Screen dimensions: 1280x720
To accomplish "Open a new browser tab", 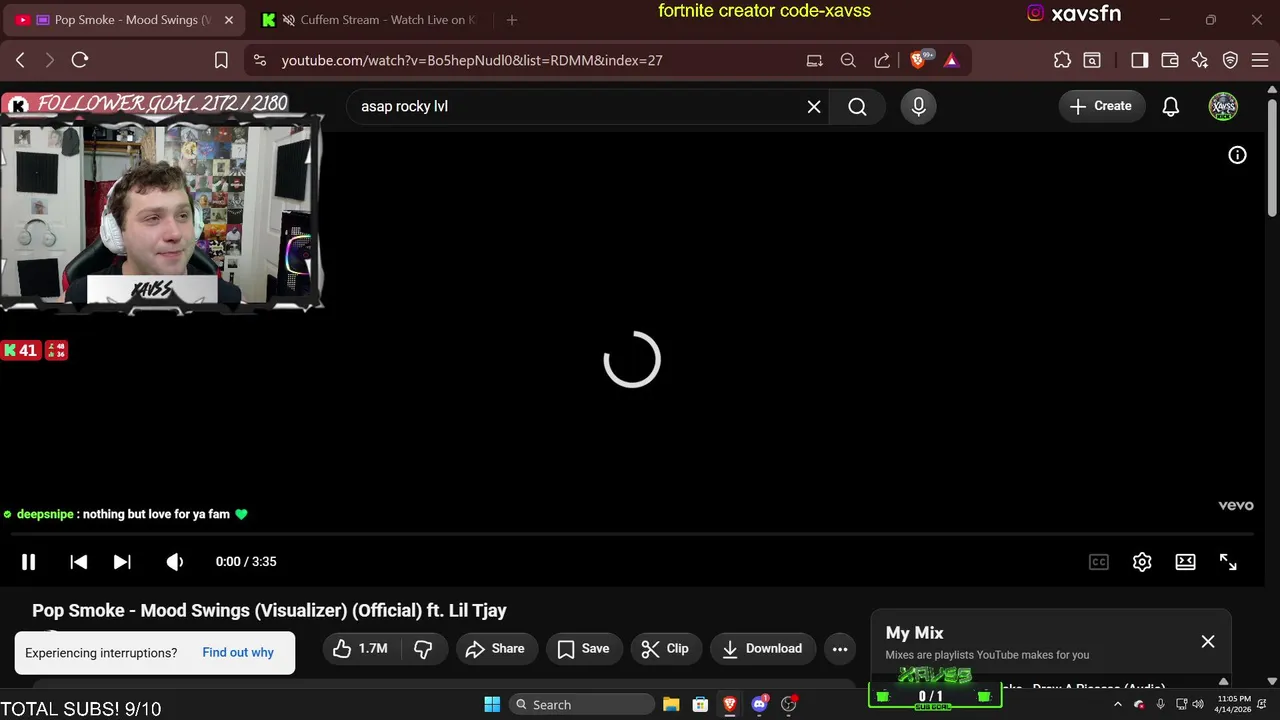I will [512, 20].
